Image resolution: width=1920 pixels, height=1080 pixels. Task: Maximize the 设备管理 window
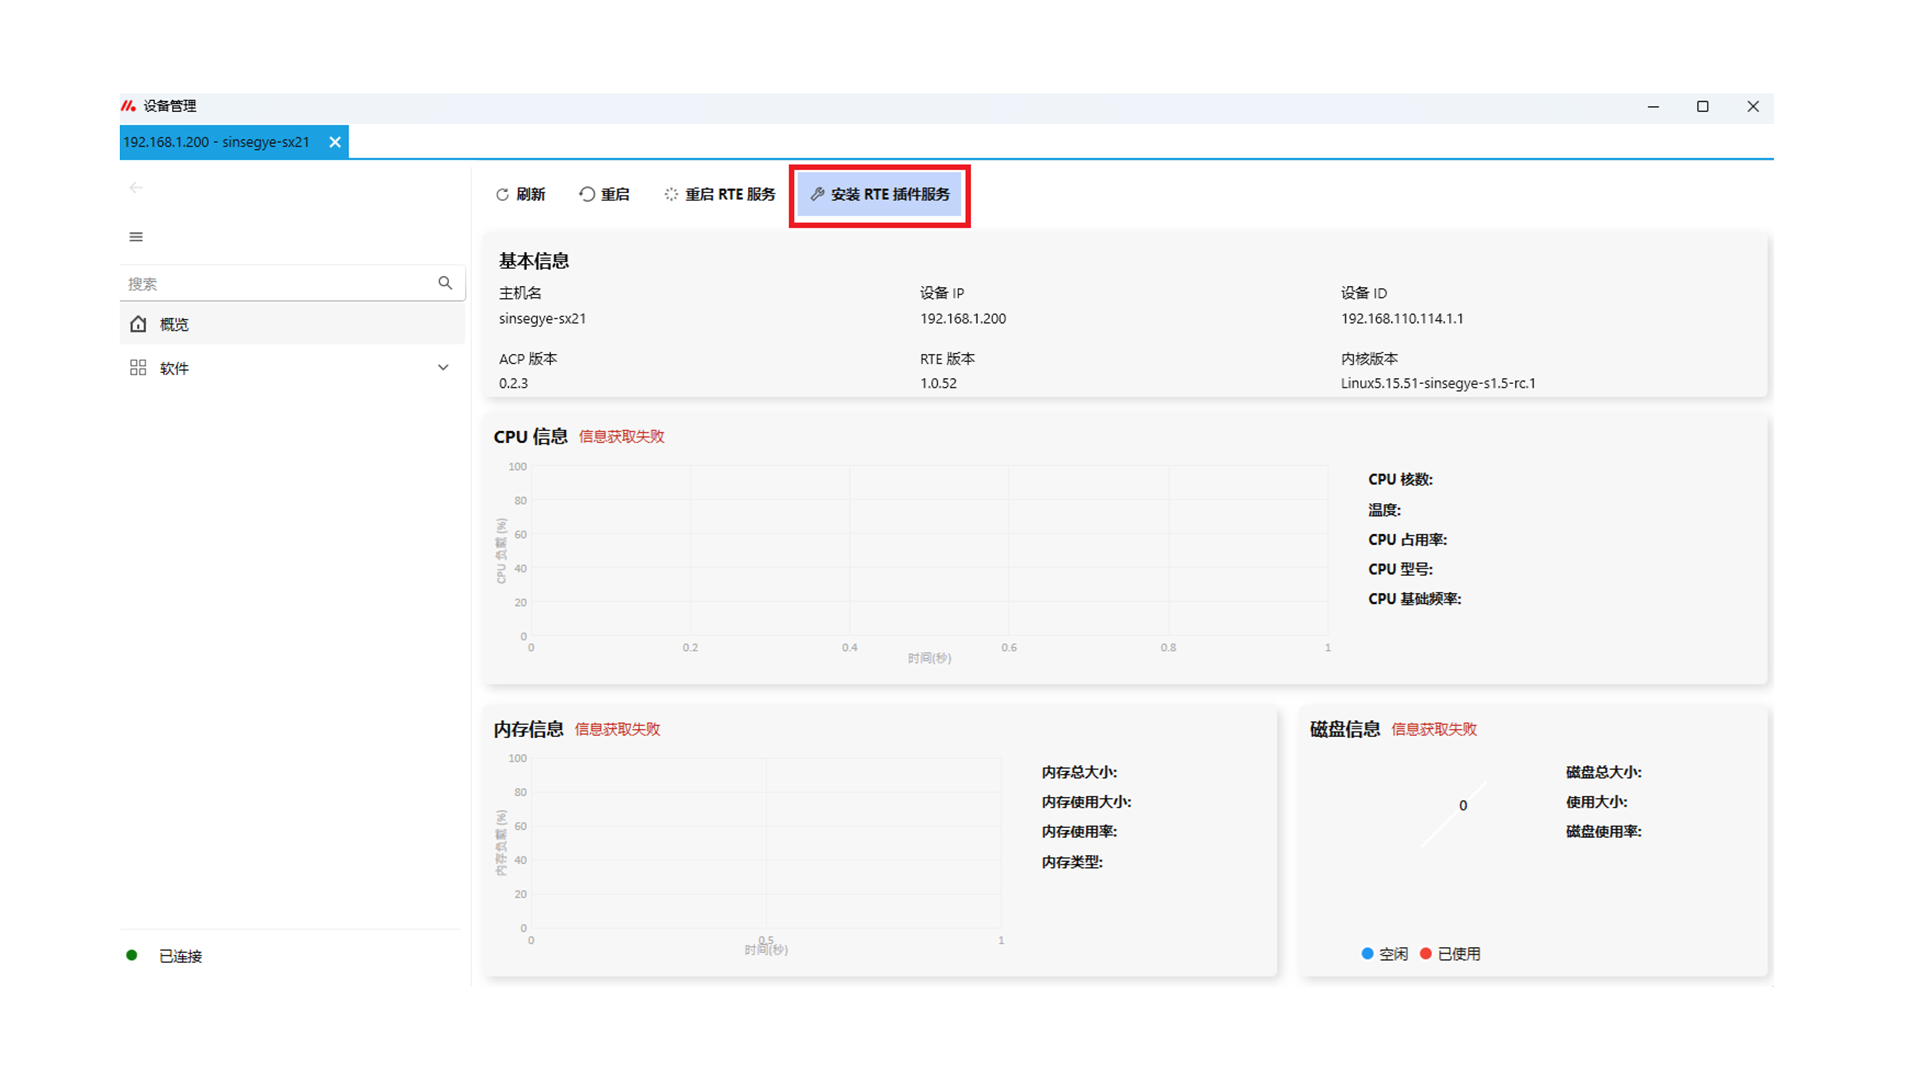(x=1702, y=106)
